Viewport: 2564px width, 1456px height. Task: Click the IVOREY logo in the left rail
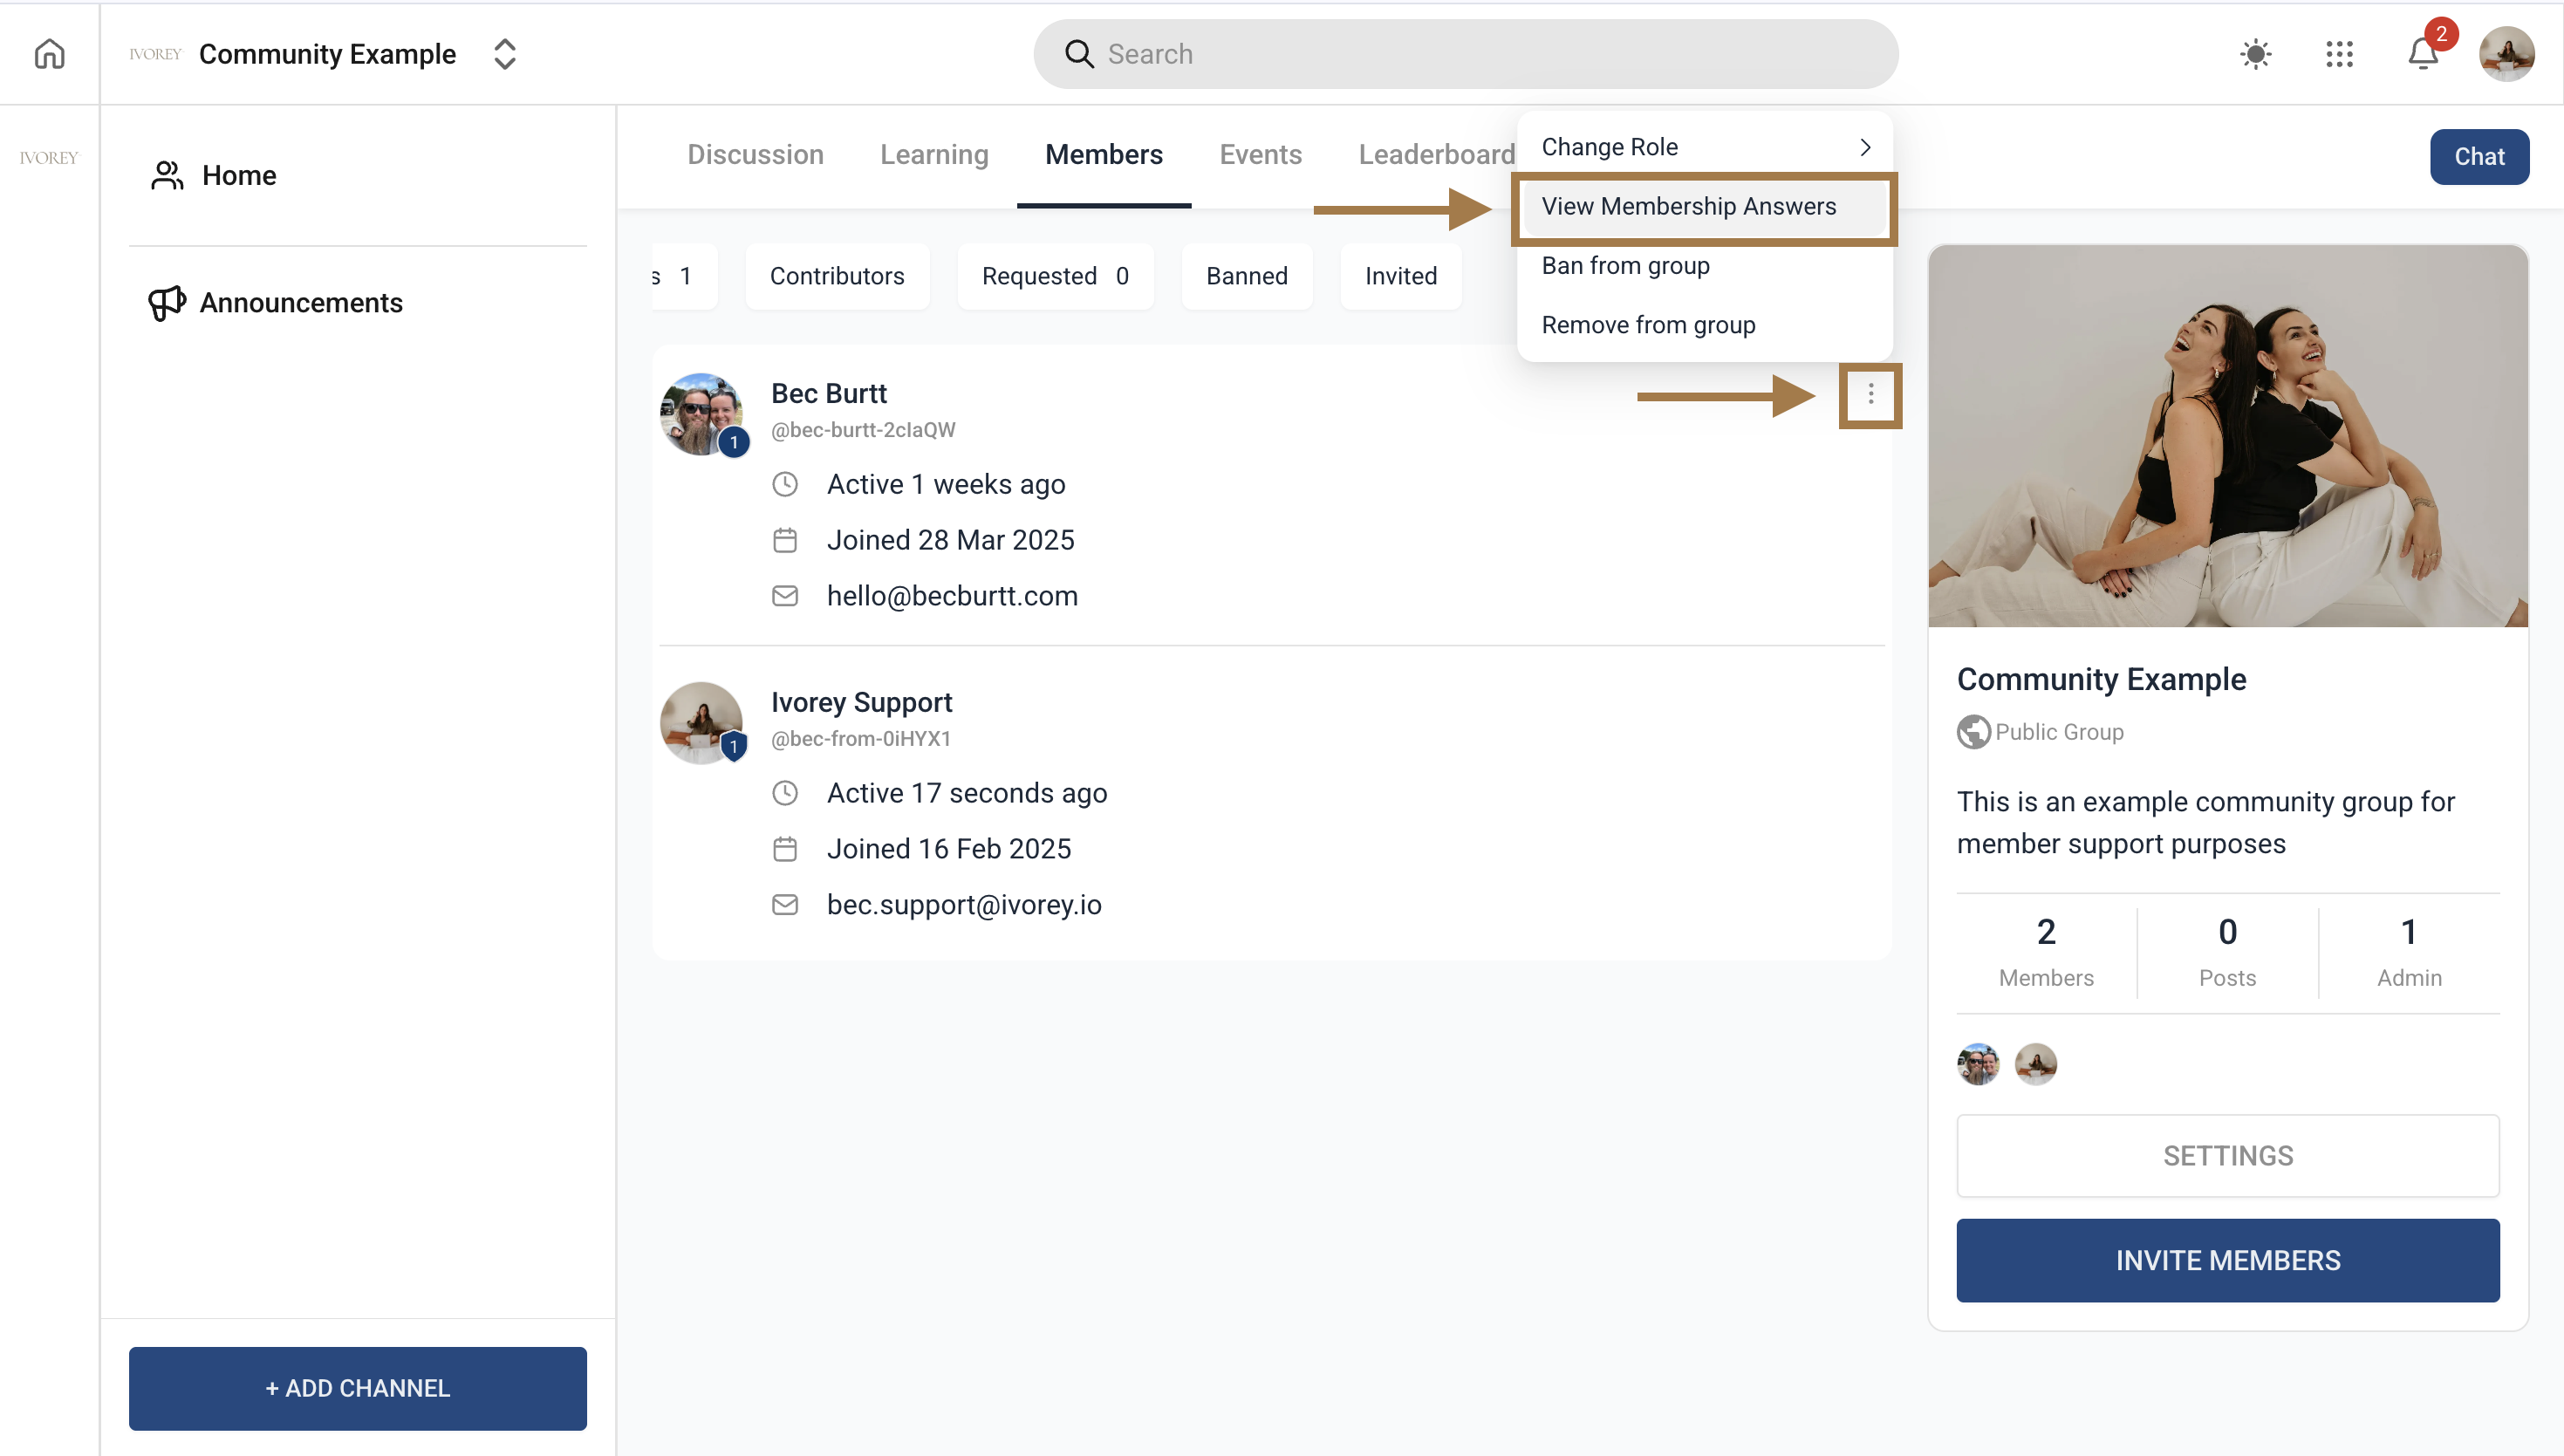click(x=48, y=158)
